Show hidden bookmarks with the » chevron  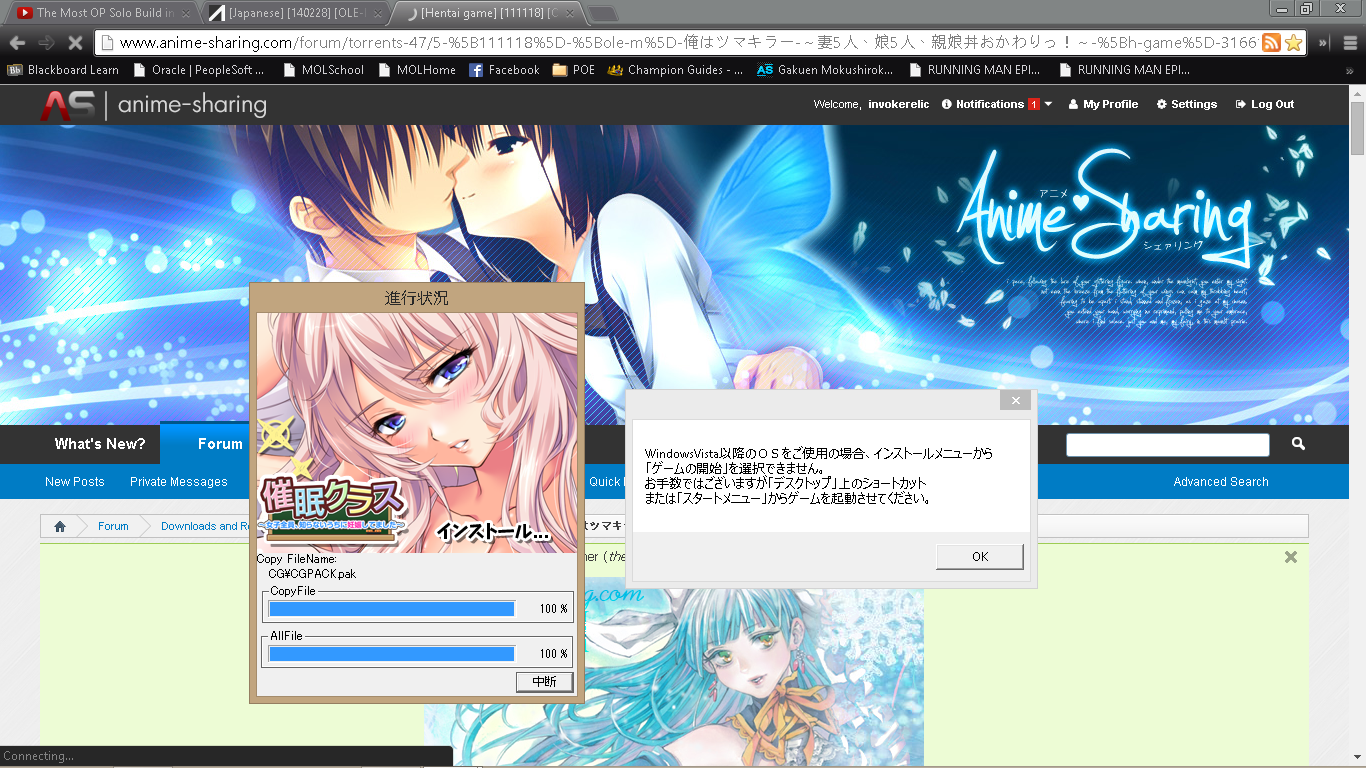[1350, 70]
